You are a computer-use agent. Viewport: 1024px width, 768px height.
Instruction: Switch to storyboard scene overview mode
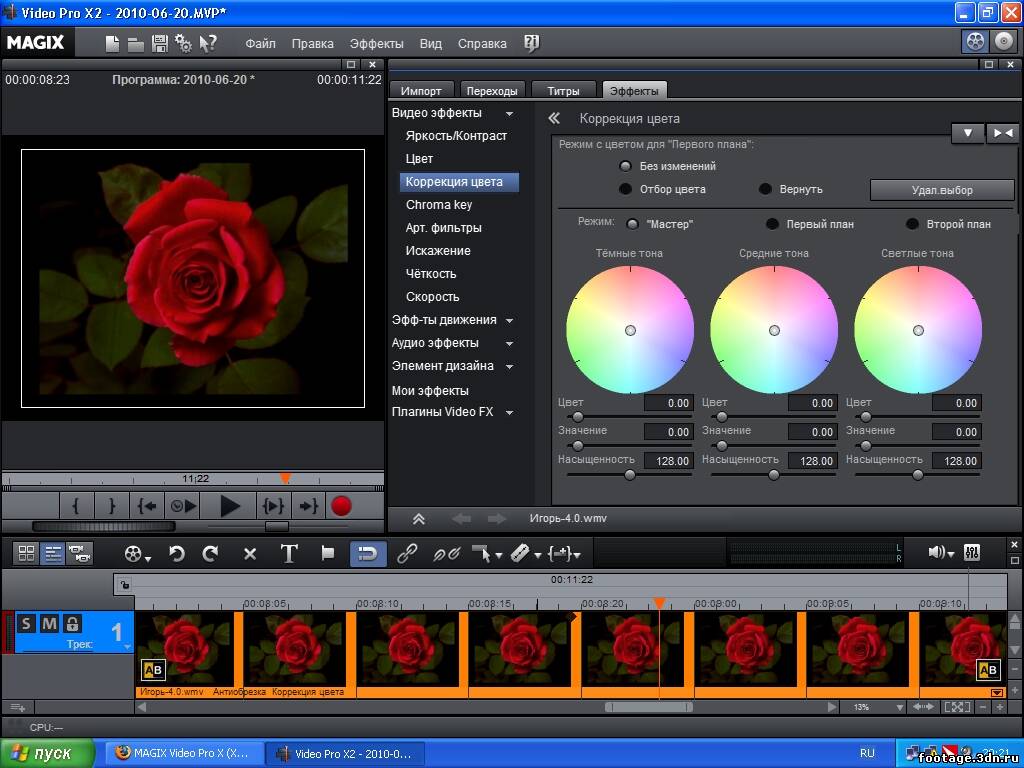(27, 554)
